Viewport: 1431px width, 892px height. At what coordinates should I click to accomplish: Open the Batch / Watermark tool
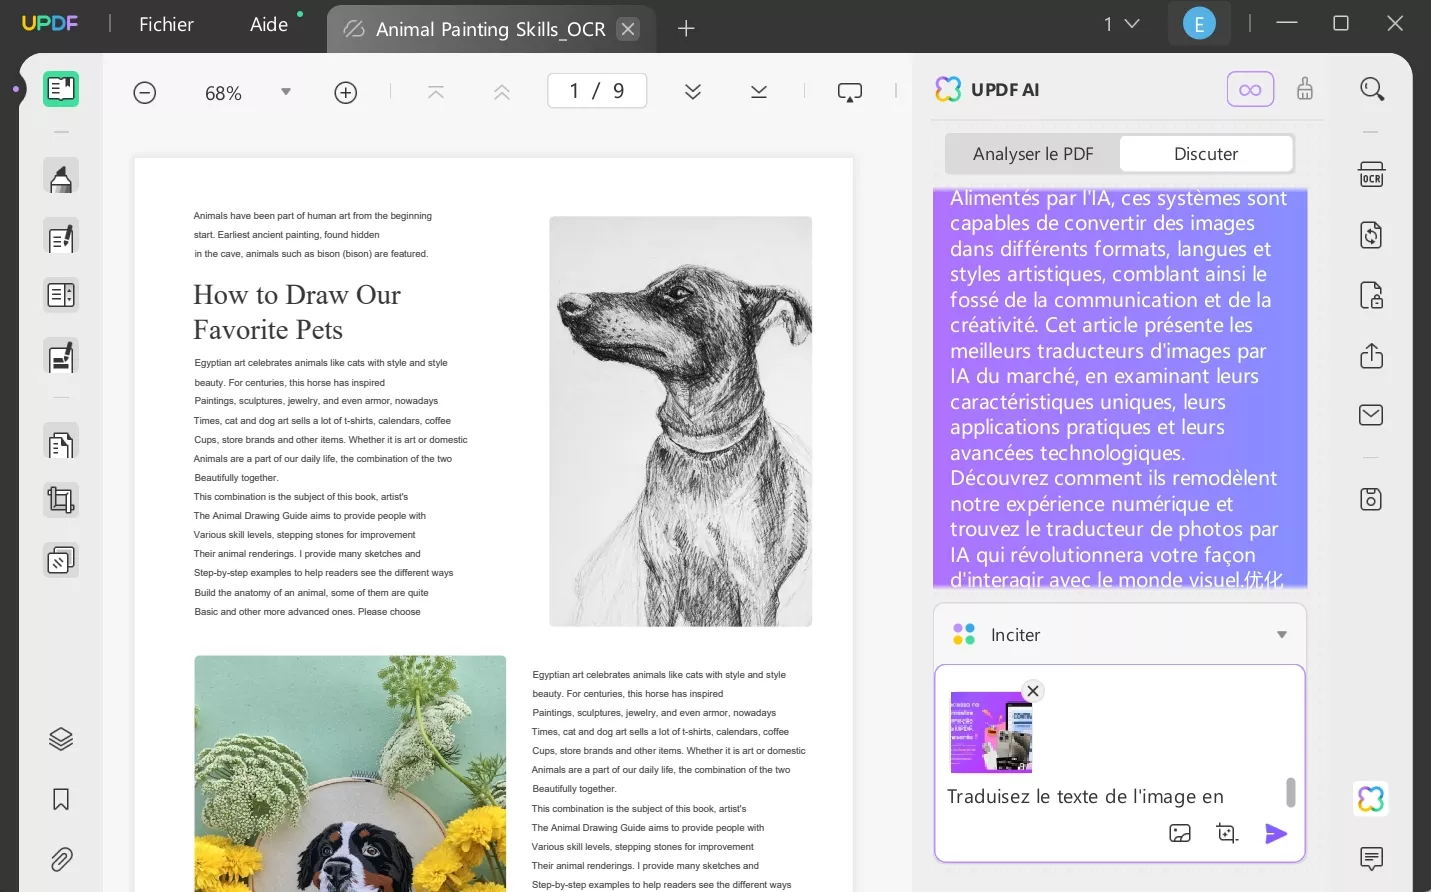61,560
